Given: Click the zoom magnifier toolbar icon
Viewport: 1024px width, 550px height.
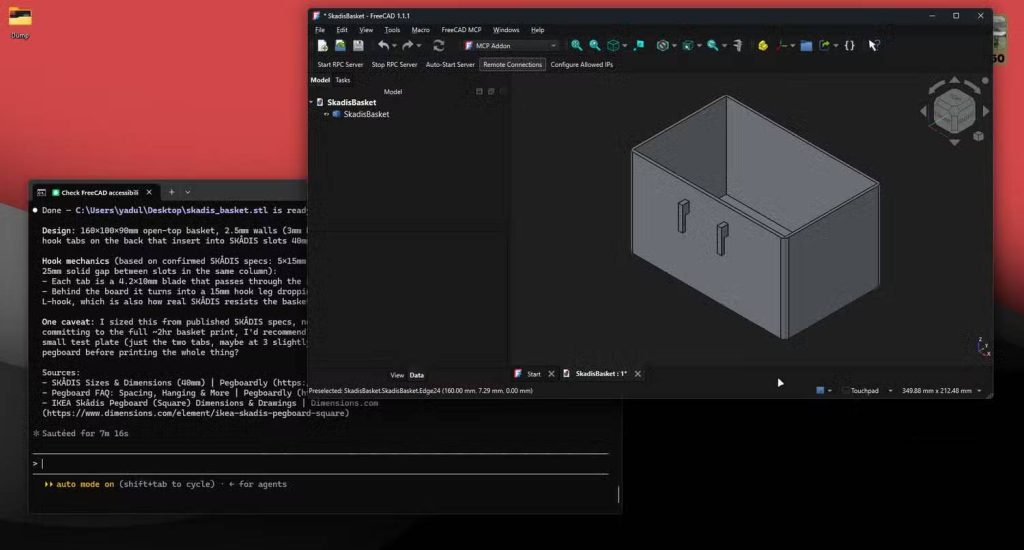Looking at the screenshot, I should (x=712, y=46).
